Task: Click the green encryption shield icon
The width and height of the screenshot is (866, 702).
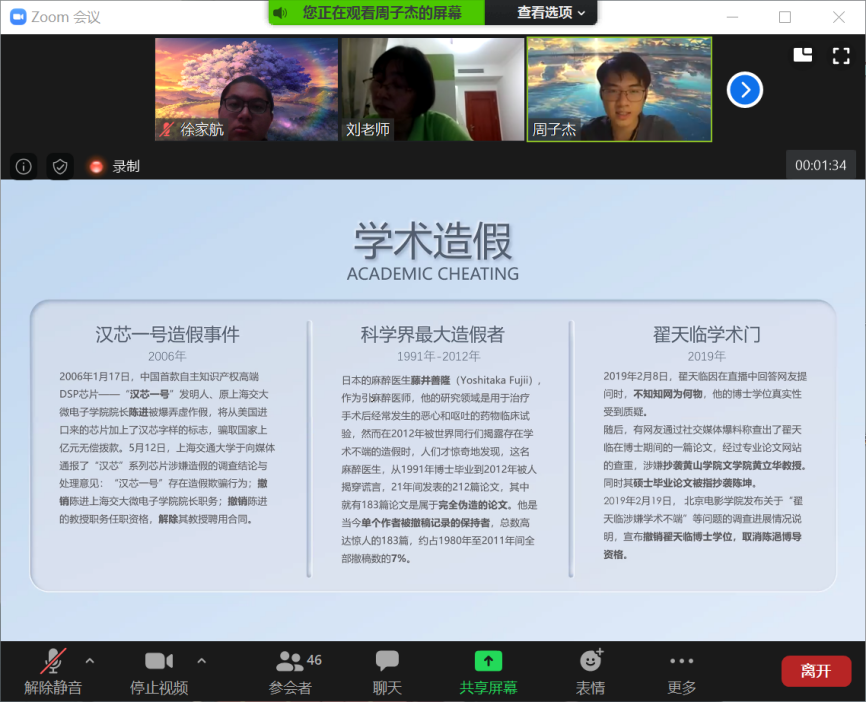Action: pyautogui.click(x=60, y=166)
